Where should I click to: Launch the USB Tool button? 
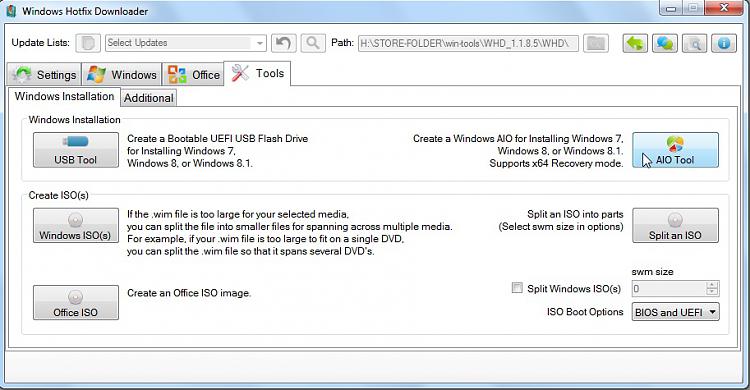76,150
